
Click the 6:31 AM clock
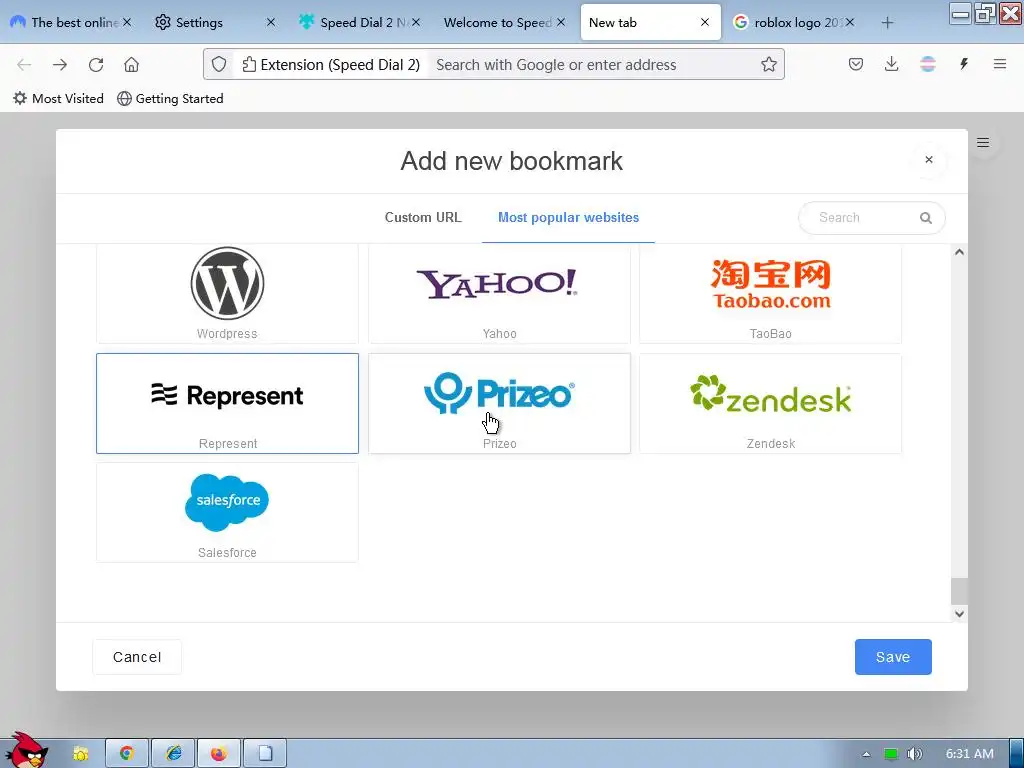pyautogui.click(x=970, y=754)
